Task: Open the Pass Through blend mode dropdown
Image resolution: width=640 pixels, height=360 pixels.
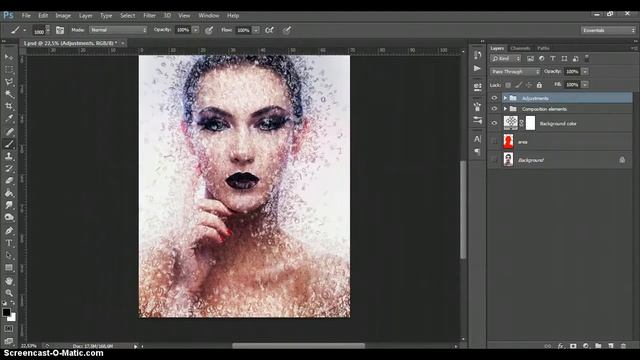Action: click(515, 71)
